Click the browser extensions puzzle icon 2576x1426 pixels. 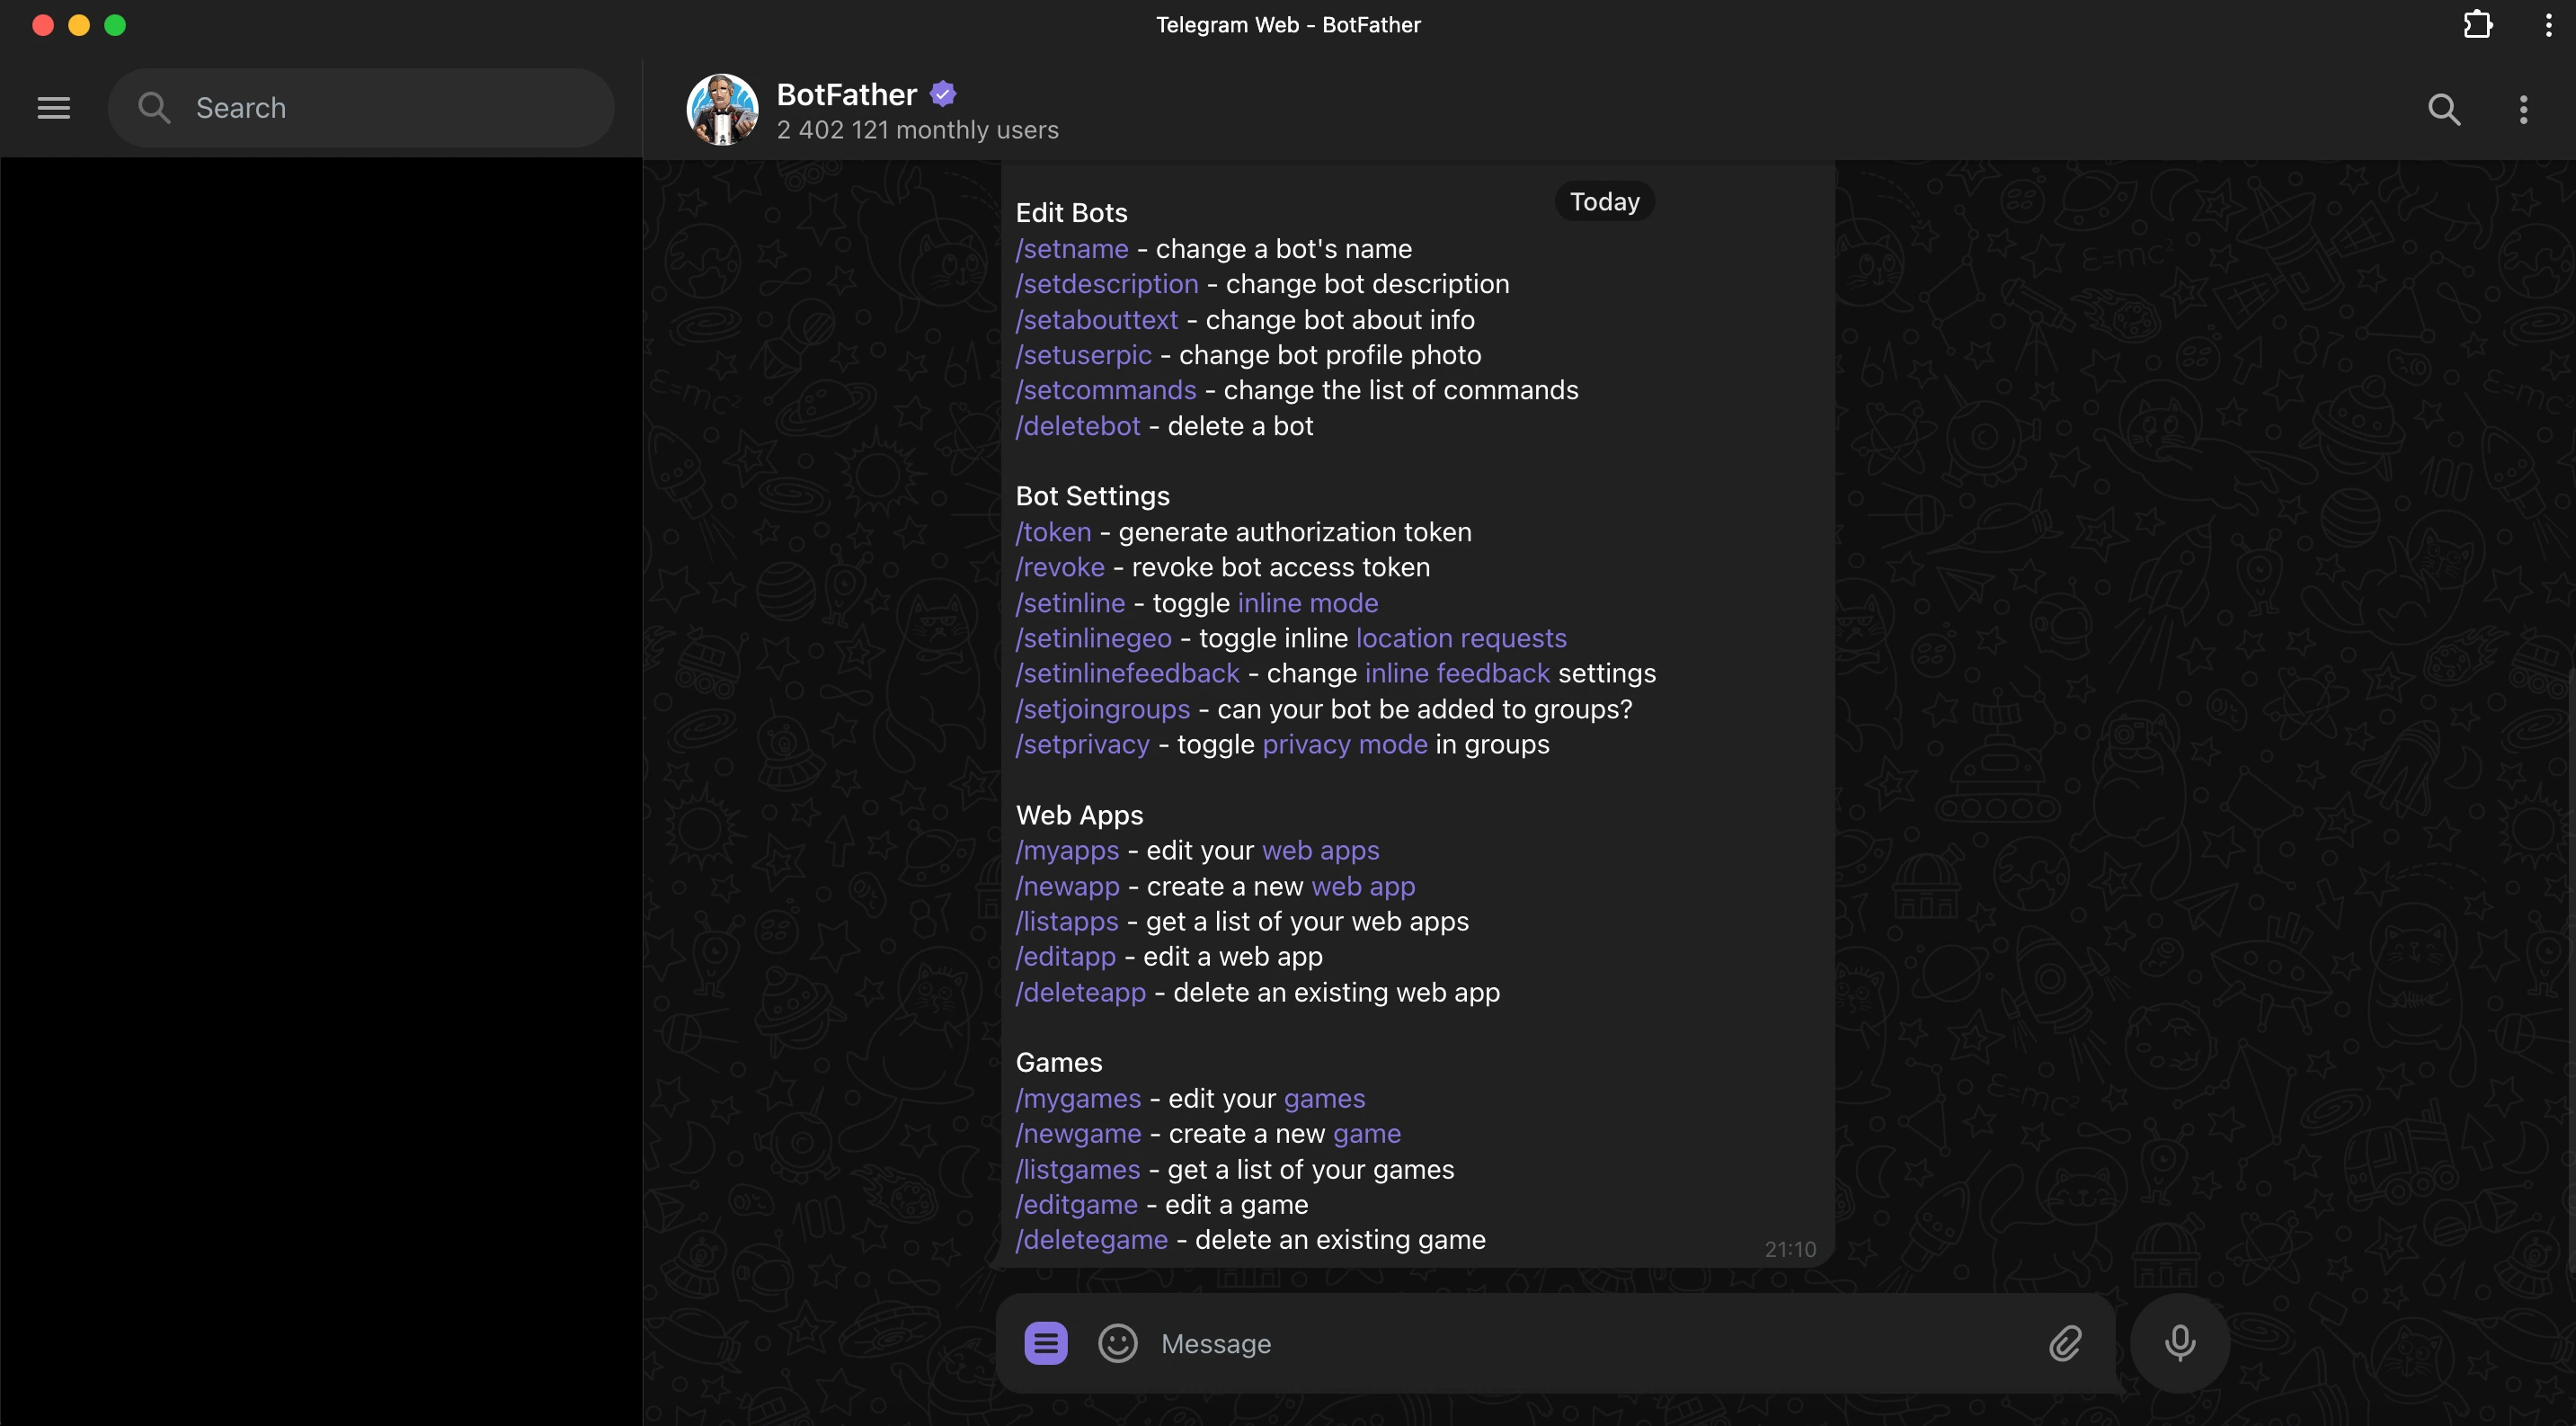tap(2477, 24)
